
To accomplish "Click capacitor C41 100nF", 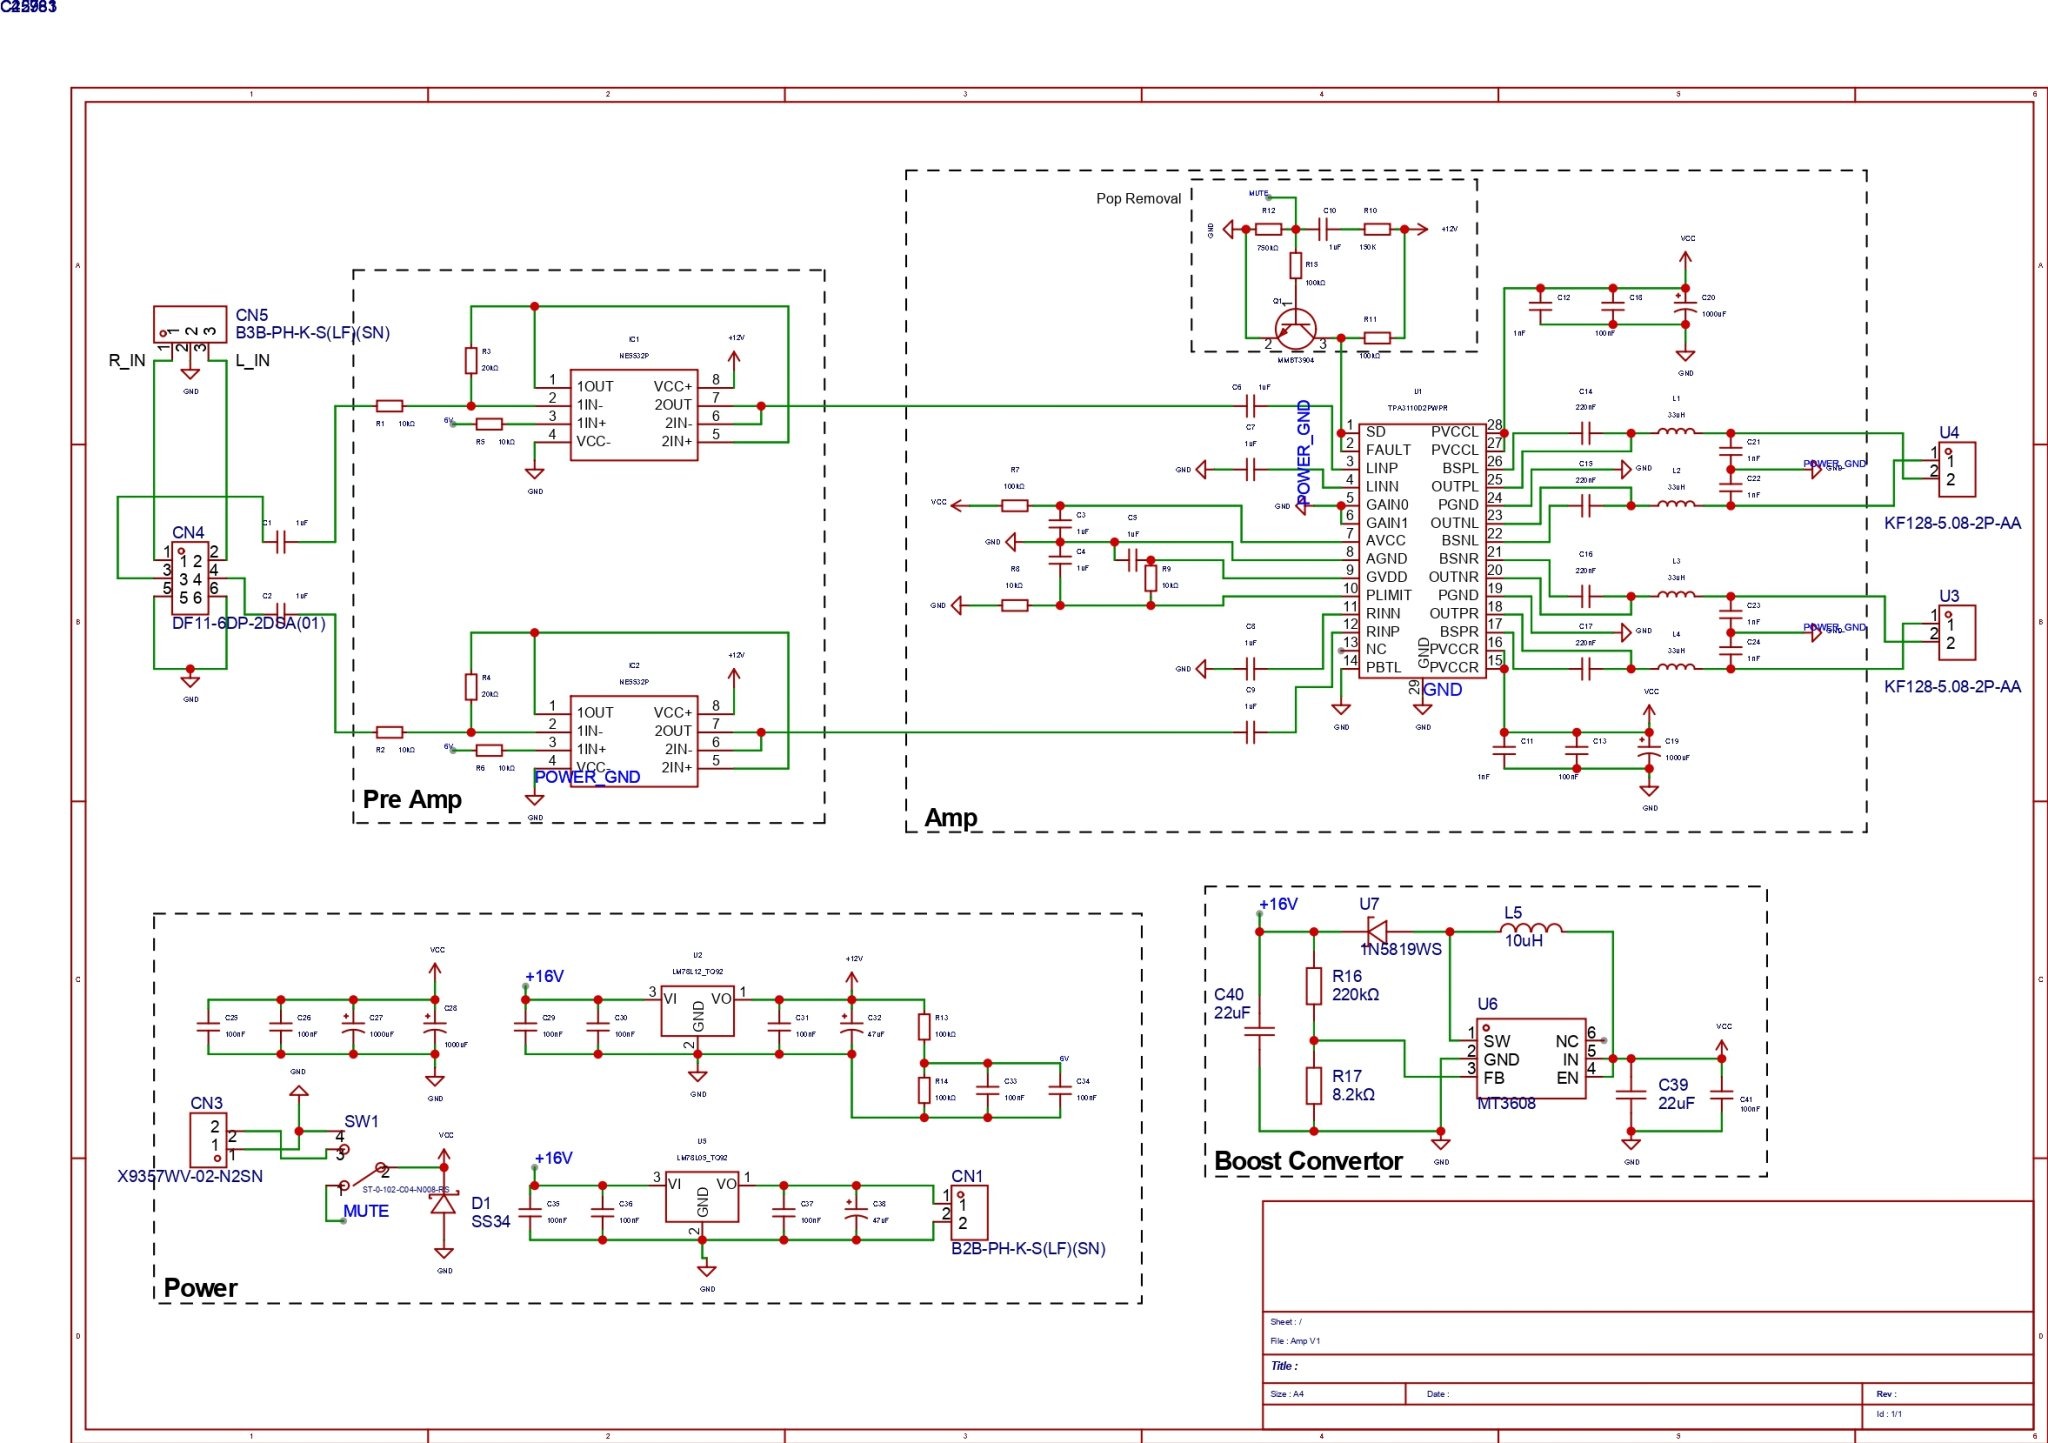I will coord(1722,1095).
